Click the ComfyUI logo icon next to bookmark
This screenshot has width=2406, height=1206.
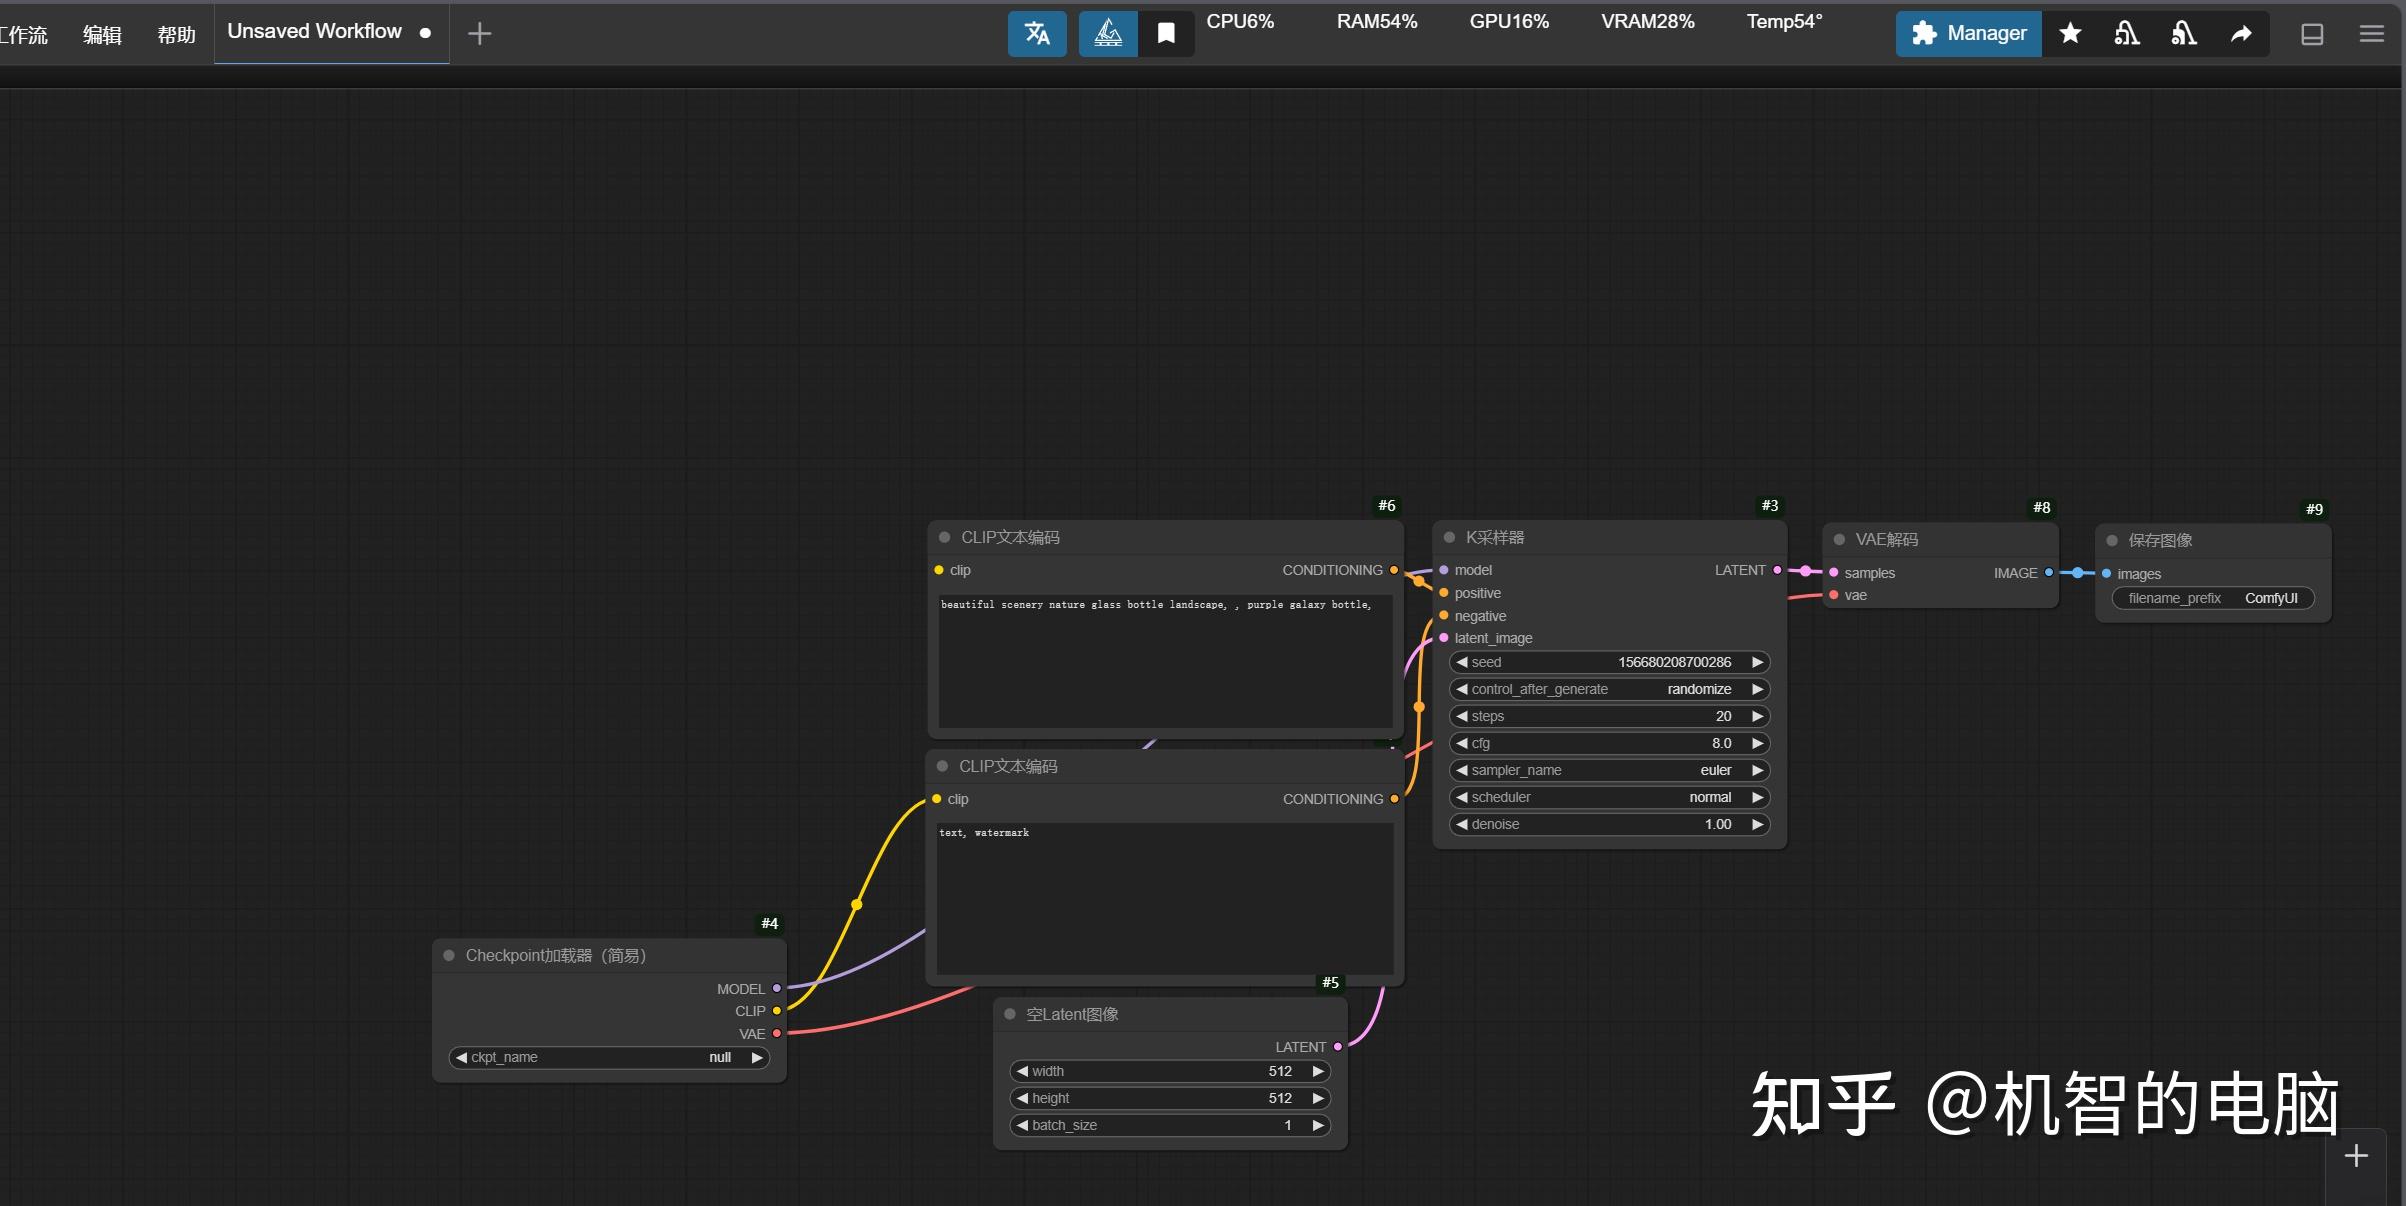[x=1107, y=33]
